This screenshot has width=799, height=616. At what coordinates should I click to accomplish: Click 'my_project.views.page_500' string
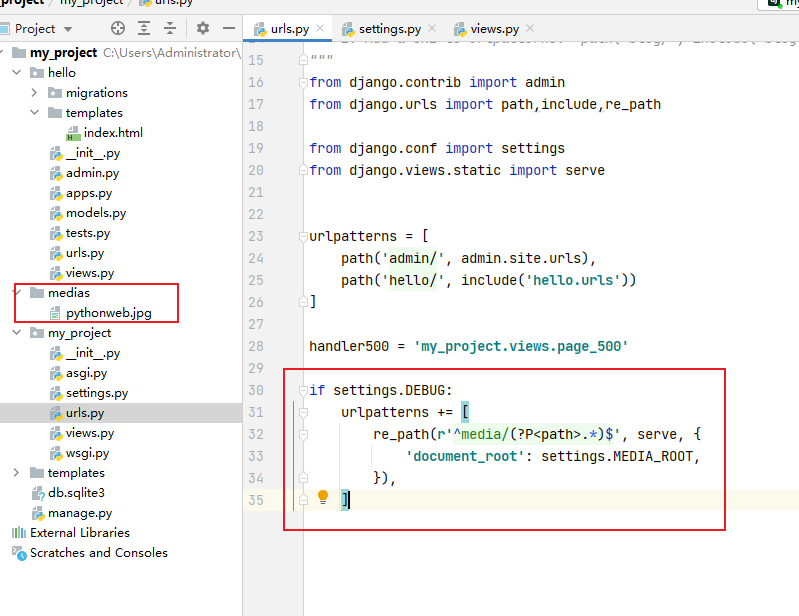(x=521, y=346)
